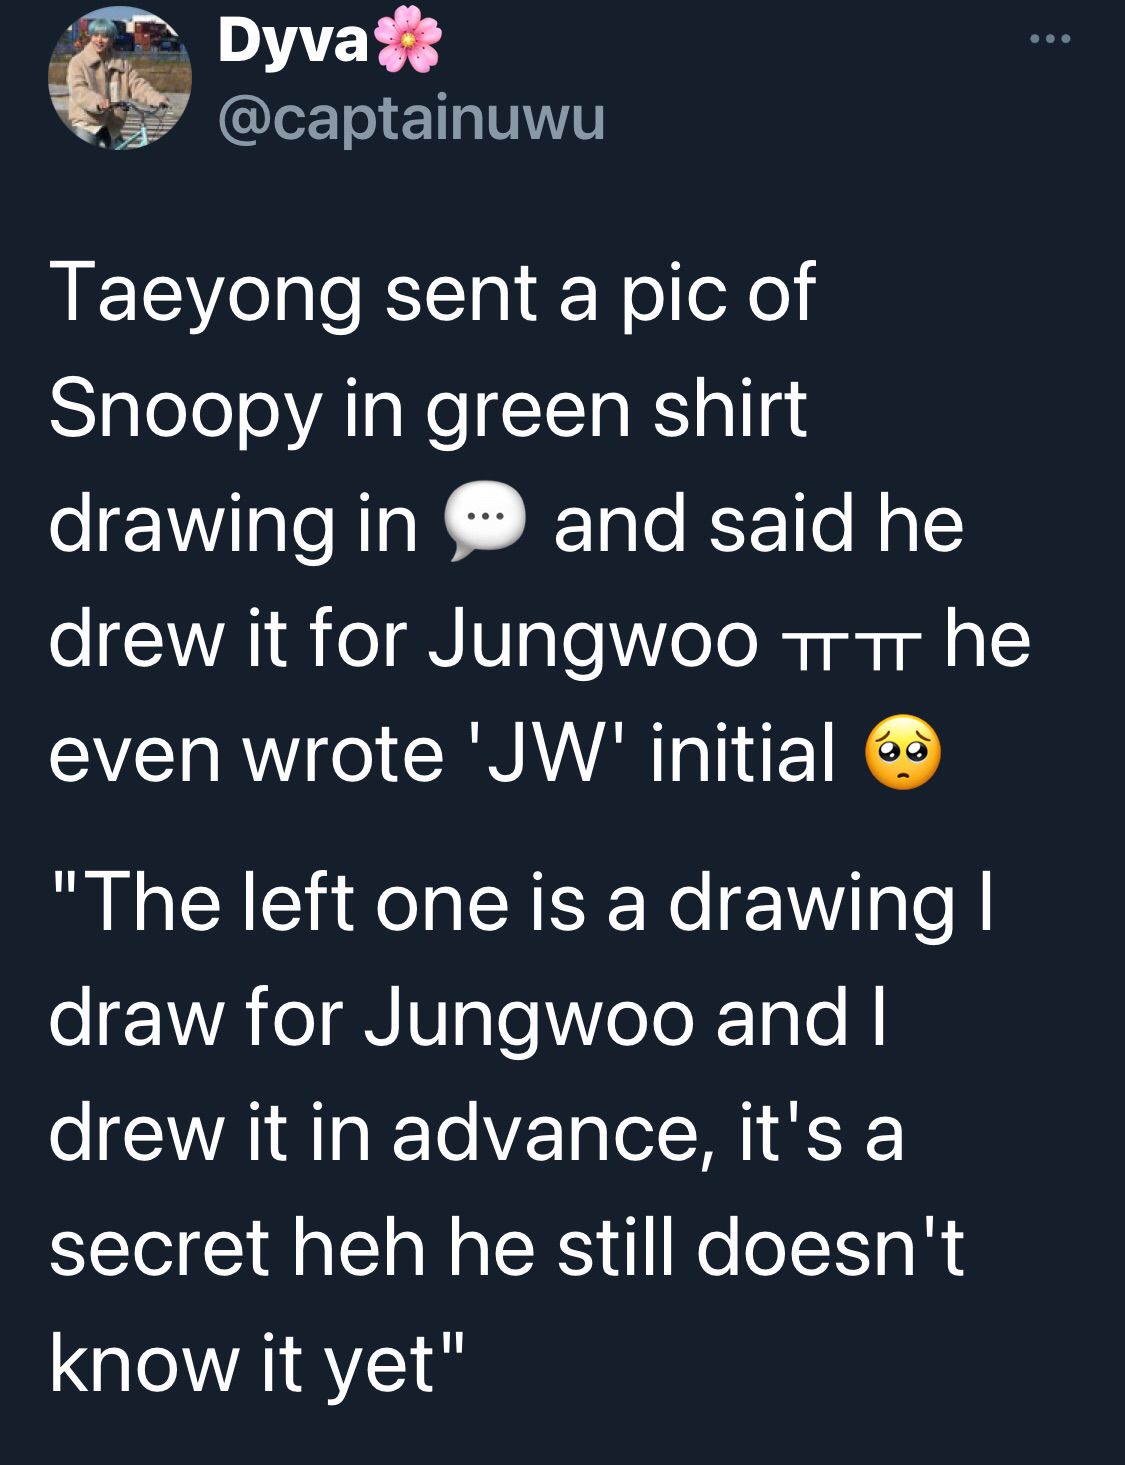
Task: Click 'even wrote' in the tweet
Action: pyautogui.click(x=246, y=755)
